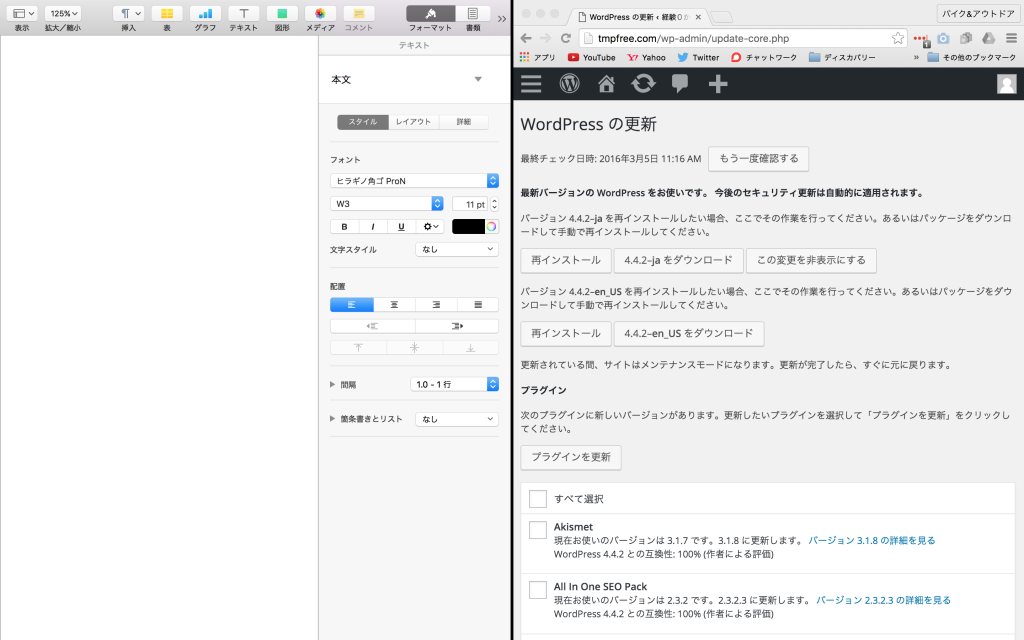Click the plus icon to add new content
Image resolution: width=1024 pixels, height=640 pixels.
718,84
